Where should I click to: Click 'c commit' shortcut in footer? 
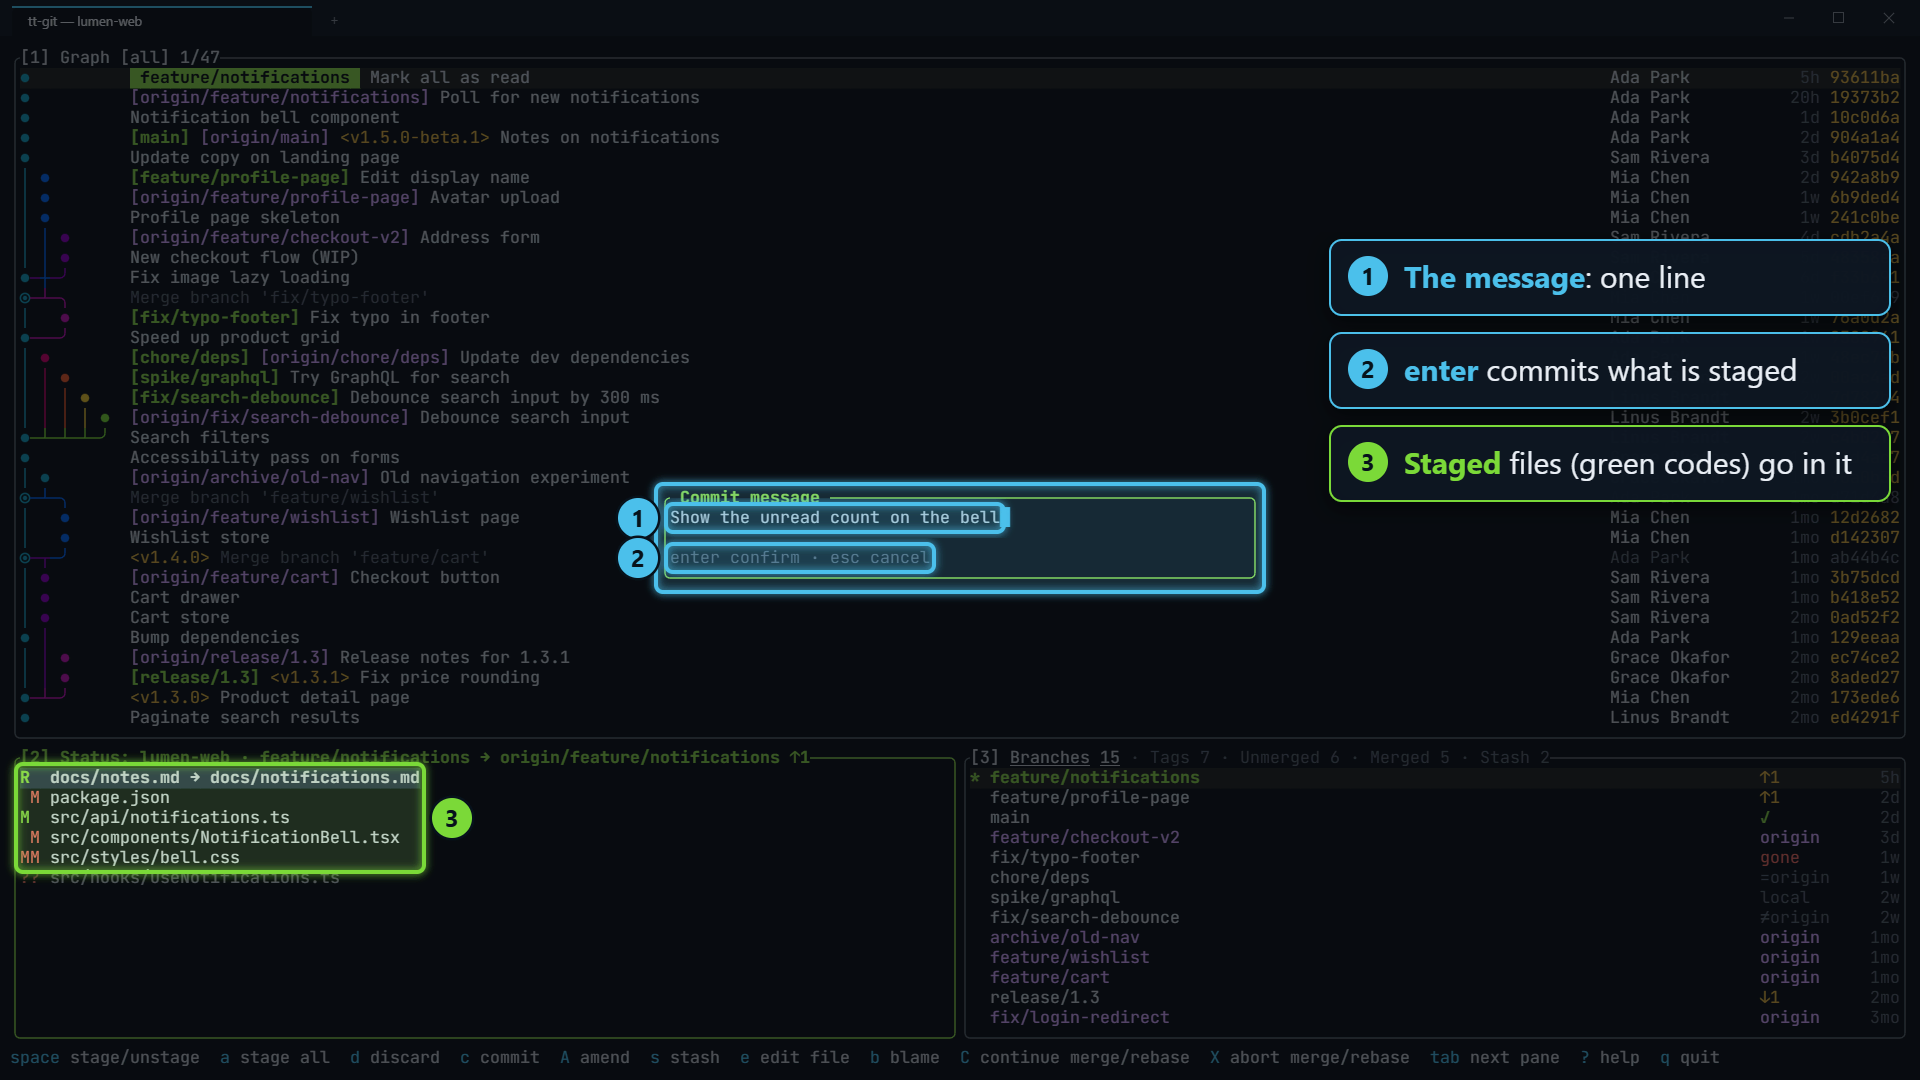point(500,1057)
